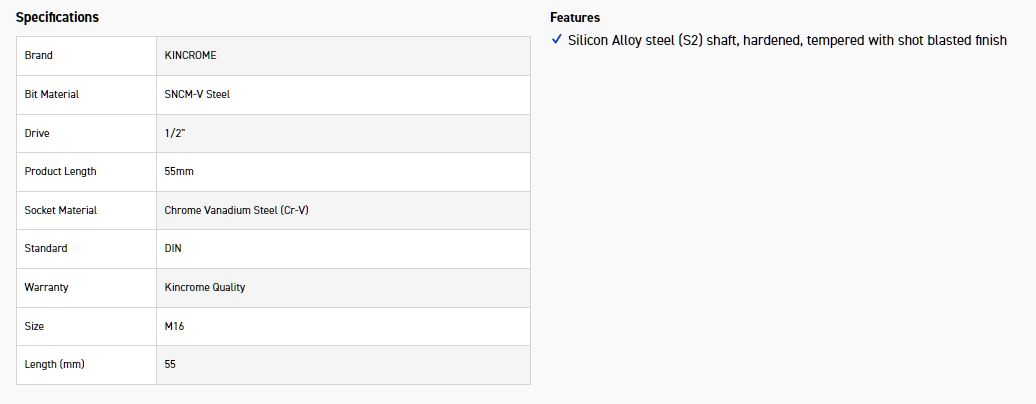This screenshot has width=1036, height=404.
Task: Select the Warranty row label
Action: [x=46, y=287]
